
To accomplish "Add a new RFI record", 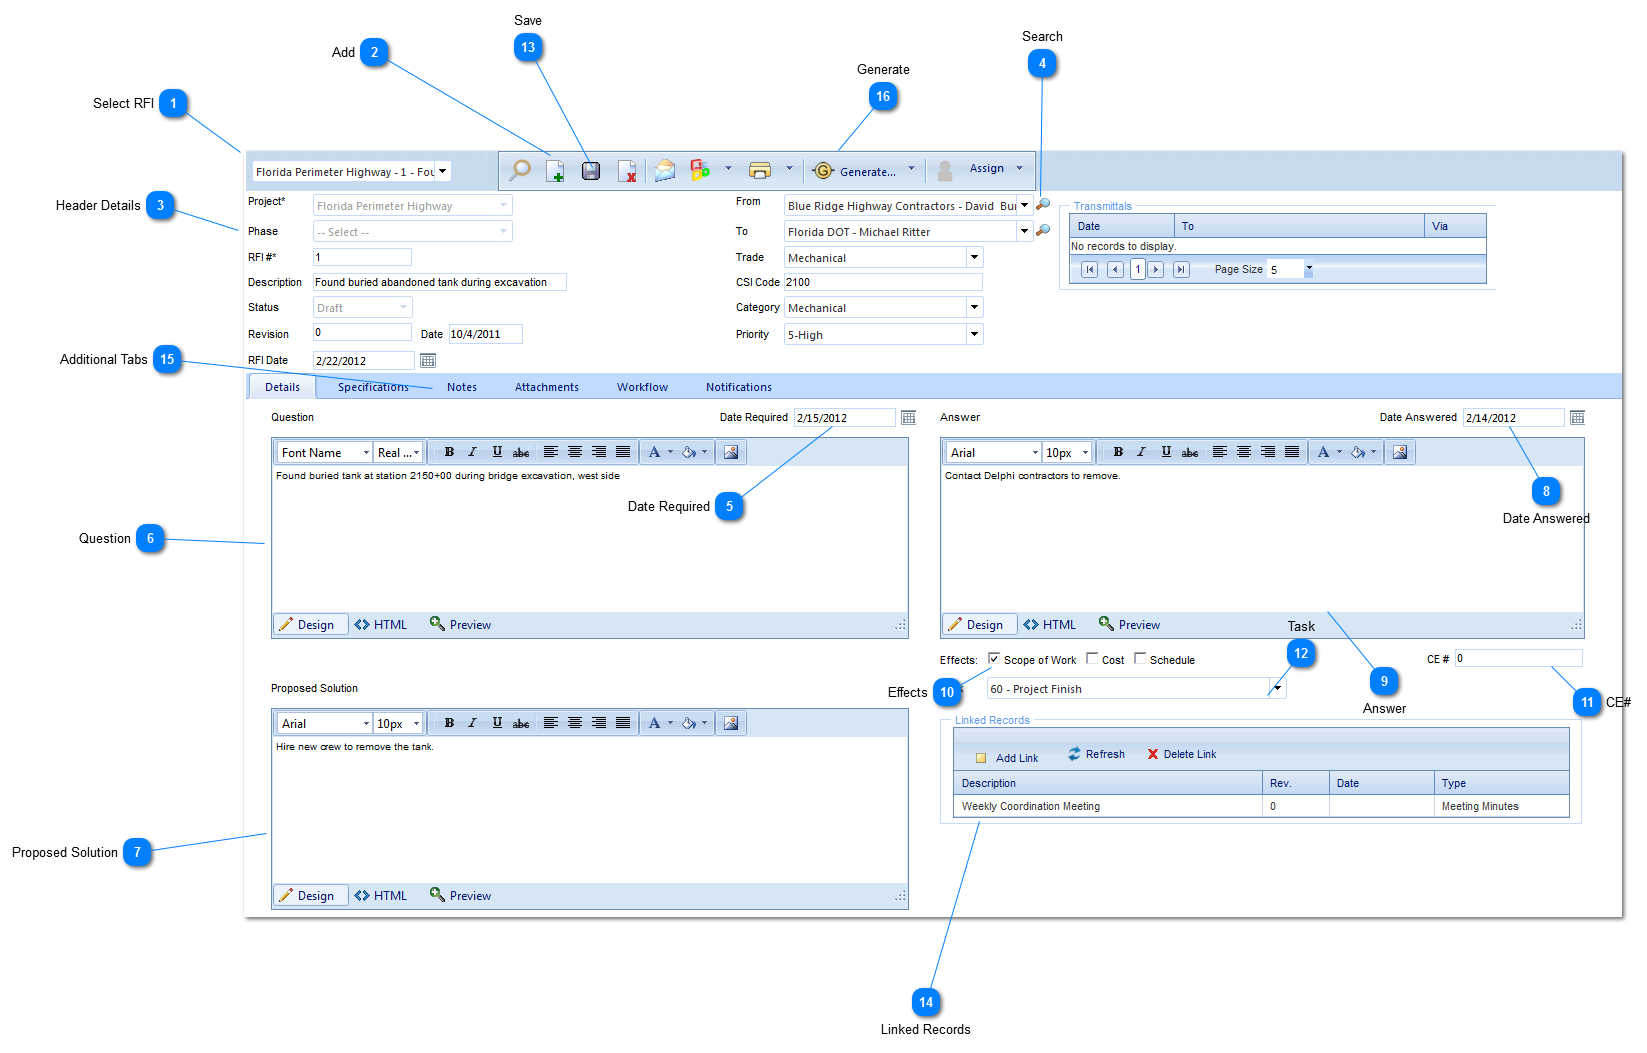I will point(556,171).
